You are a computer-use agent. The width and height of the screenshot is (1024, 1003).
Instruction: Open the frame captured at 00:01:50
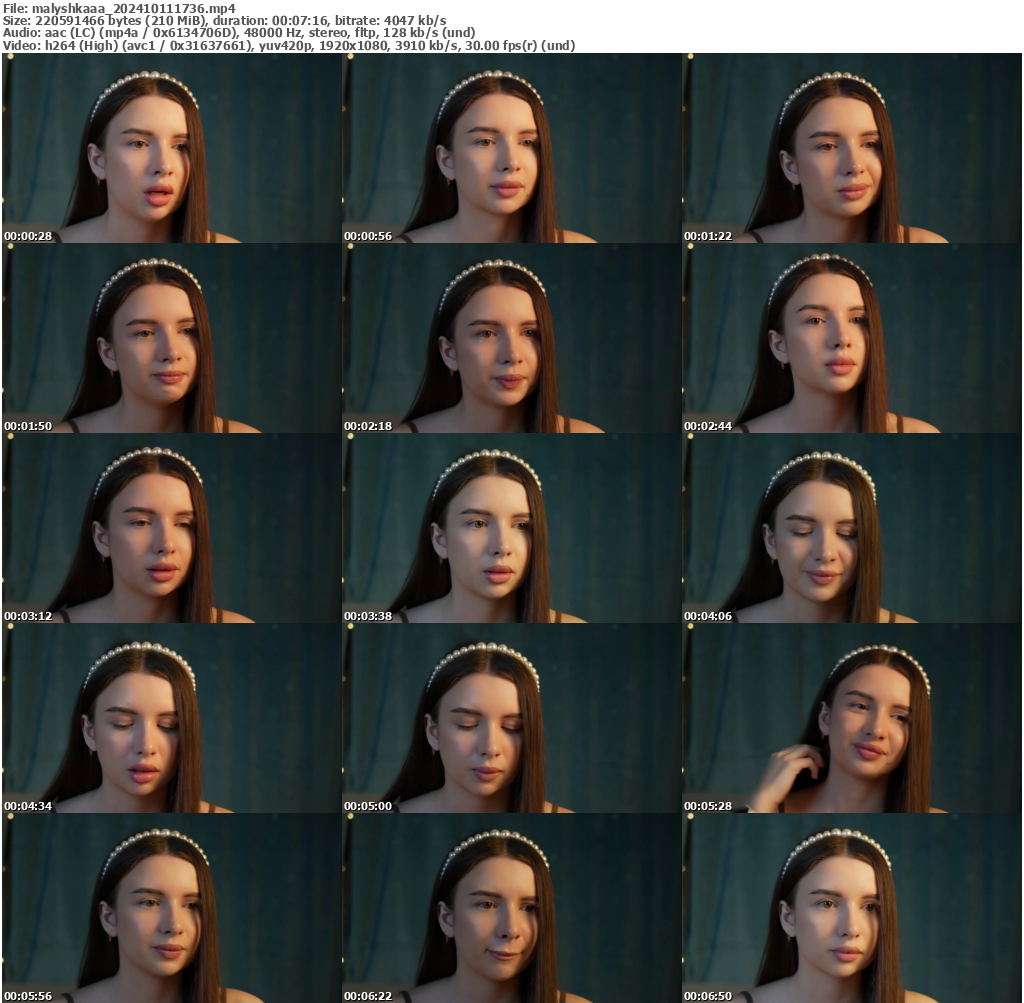(172, 338)
